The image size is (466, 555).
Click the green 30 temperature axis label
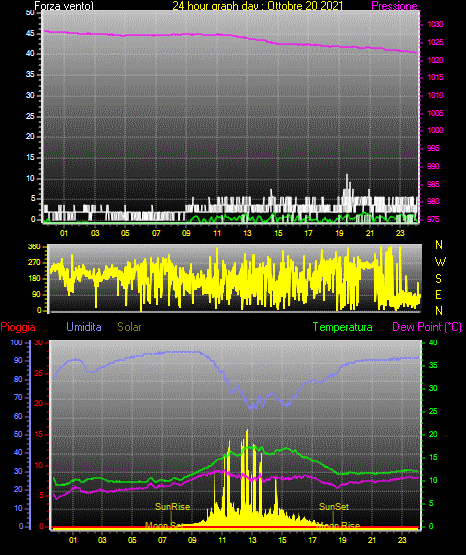coord(433,389)
